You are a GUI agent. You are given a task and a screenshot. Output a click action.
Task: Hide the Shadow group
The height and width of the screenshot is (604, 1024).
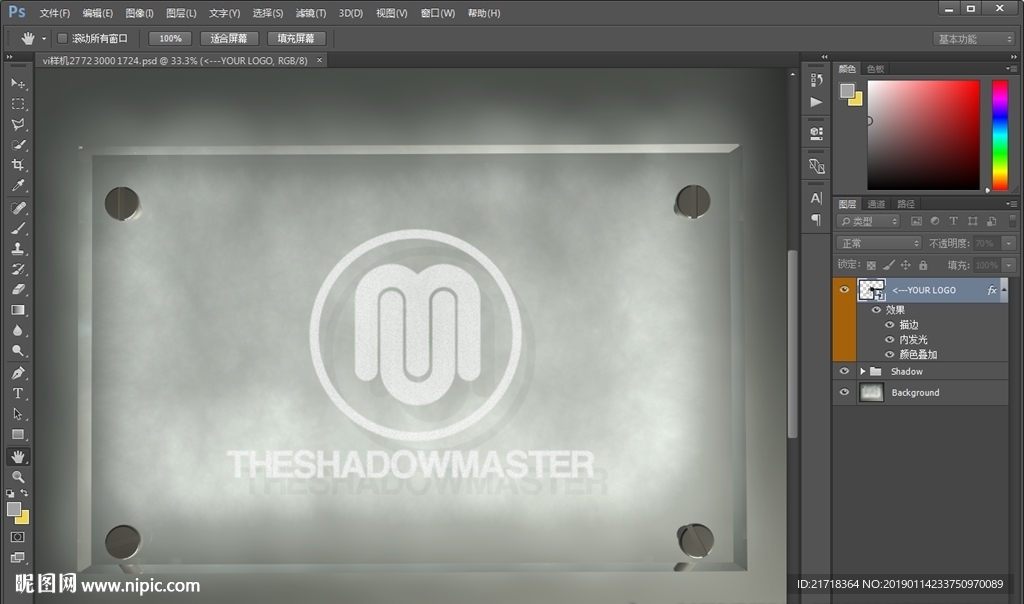point(844,371)
